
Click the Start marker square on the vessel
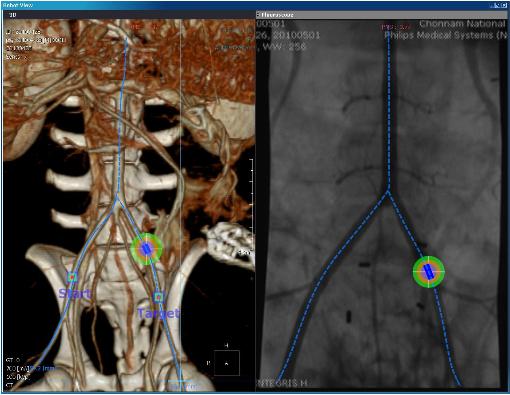click(72, 277)
